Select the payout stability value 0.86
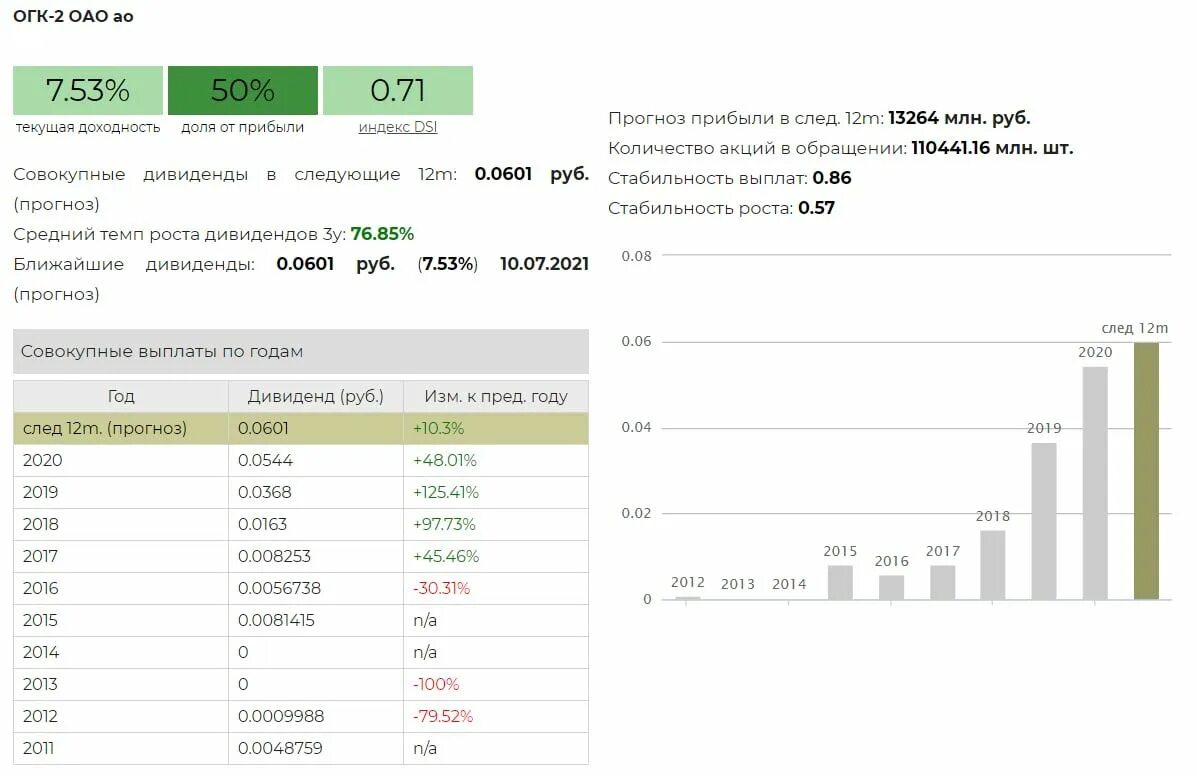Image resolution: width=1197 pixels, height=776 pixels. pos(832,178)
